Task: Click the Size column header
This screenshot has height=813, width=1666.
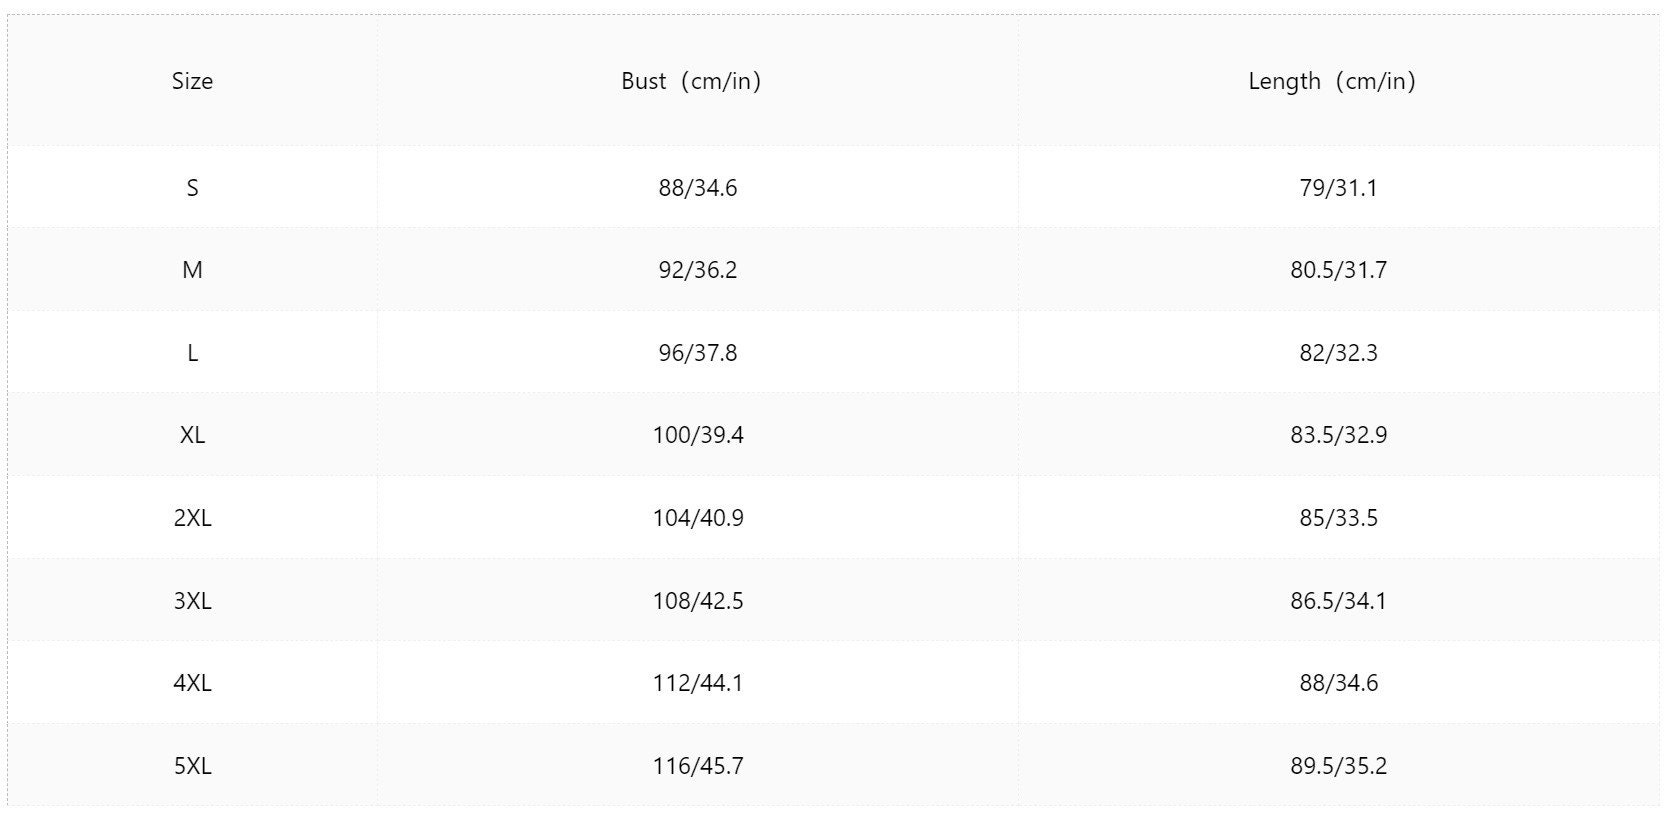Action: [x=192, y=81]
